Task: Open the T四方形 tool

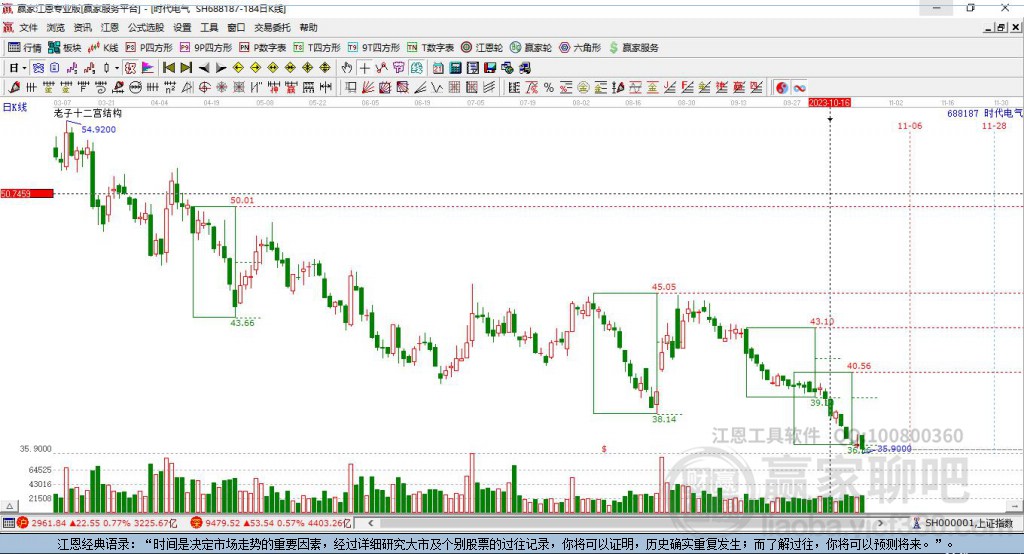Action: coord(317,48)
